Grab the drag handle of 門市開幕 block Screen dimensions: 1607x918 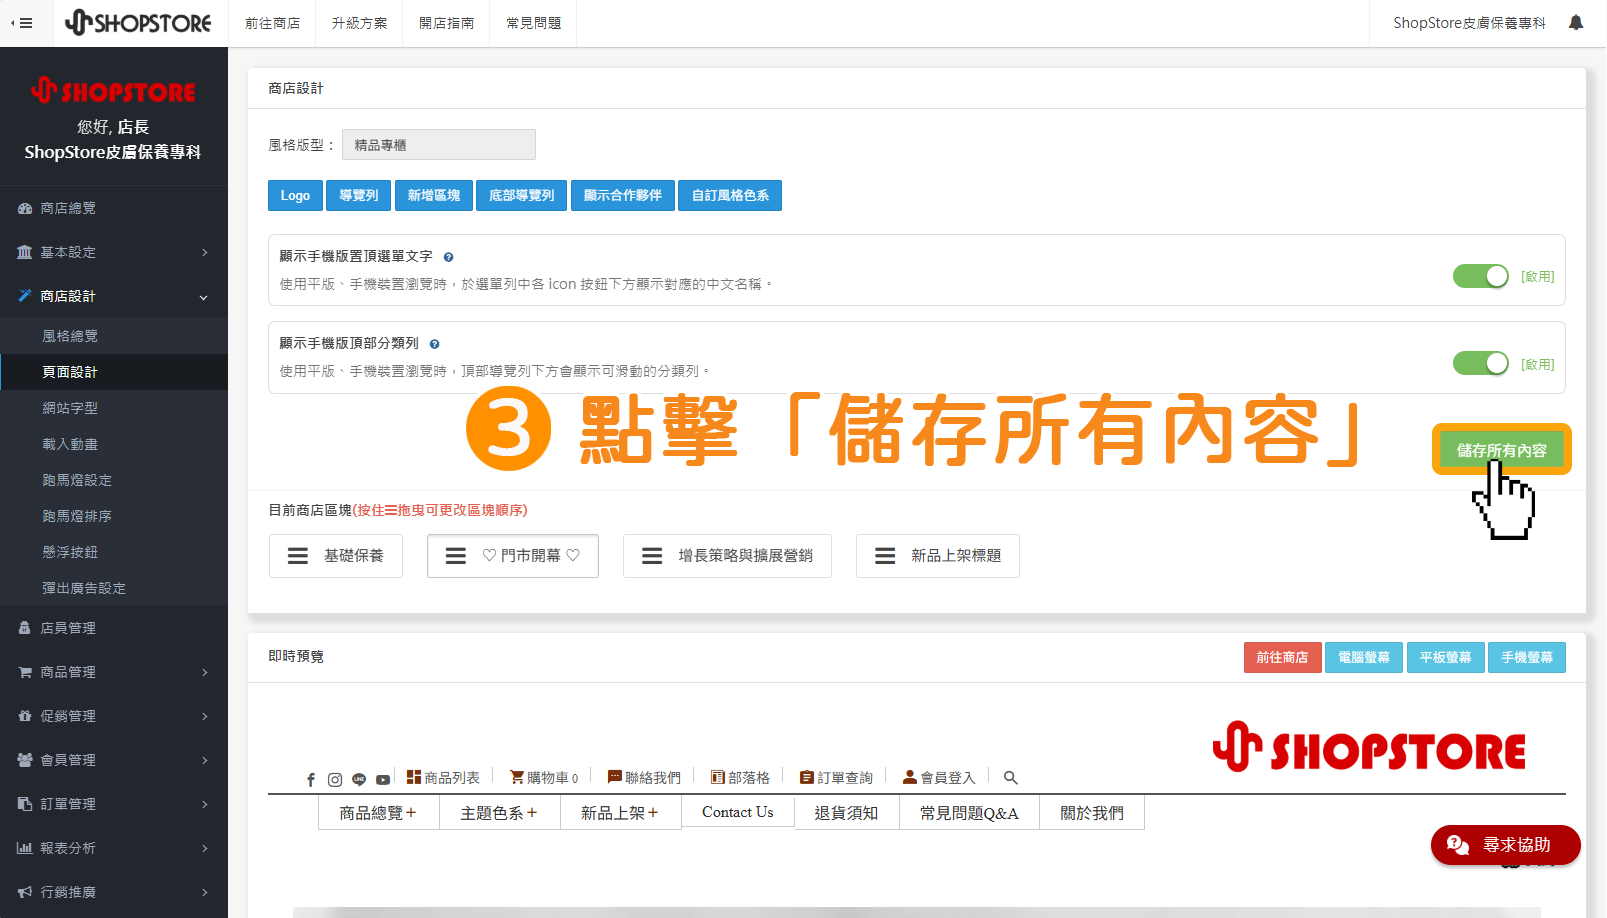click(456, 556)
